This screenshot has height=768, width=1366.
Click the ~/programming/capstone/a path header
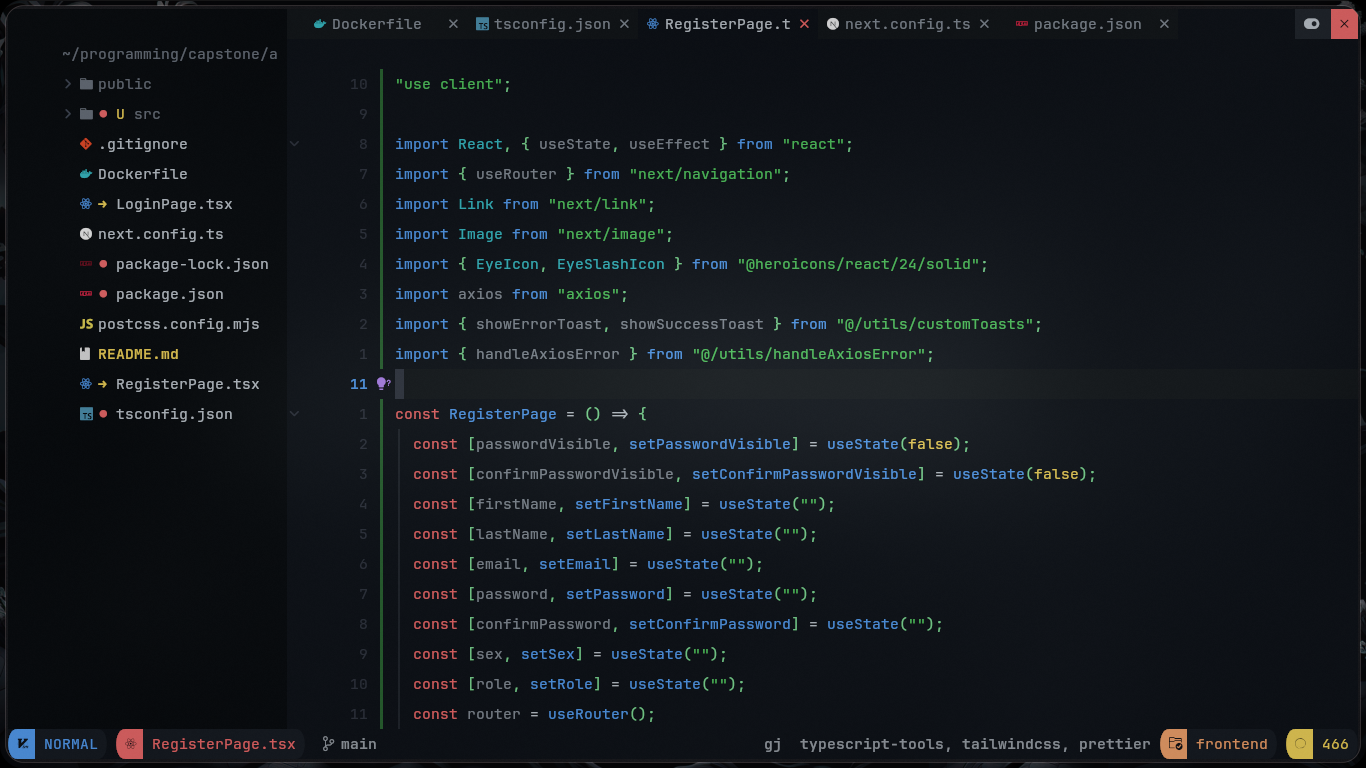[x=169, y=54]
